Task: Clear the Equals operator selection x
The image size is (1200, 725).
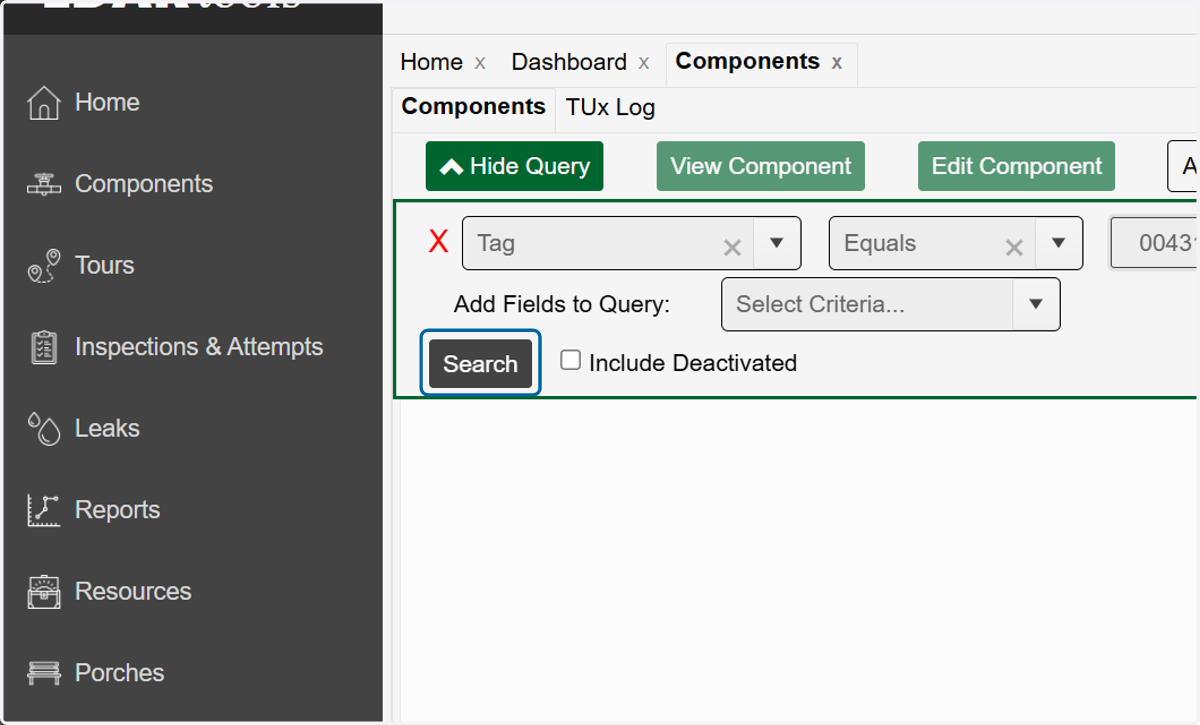Action: tap(1014, 247)
